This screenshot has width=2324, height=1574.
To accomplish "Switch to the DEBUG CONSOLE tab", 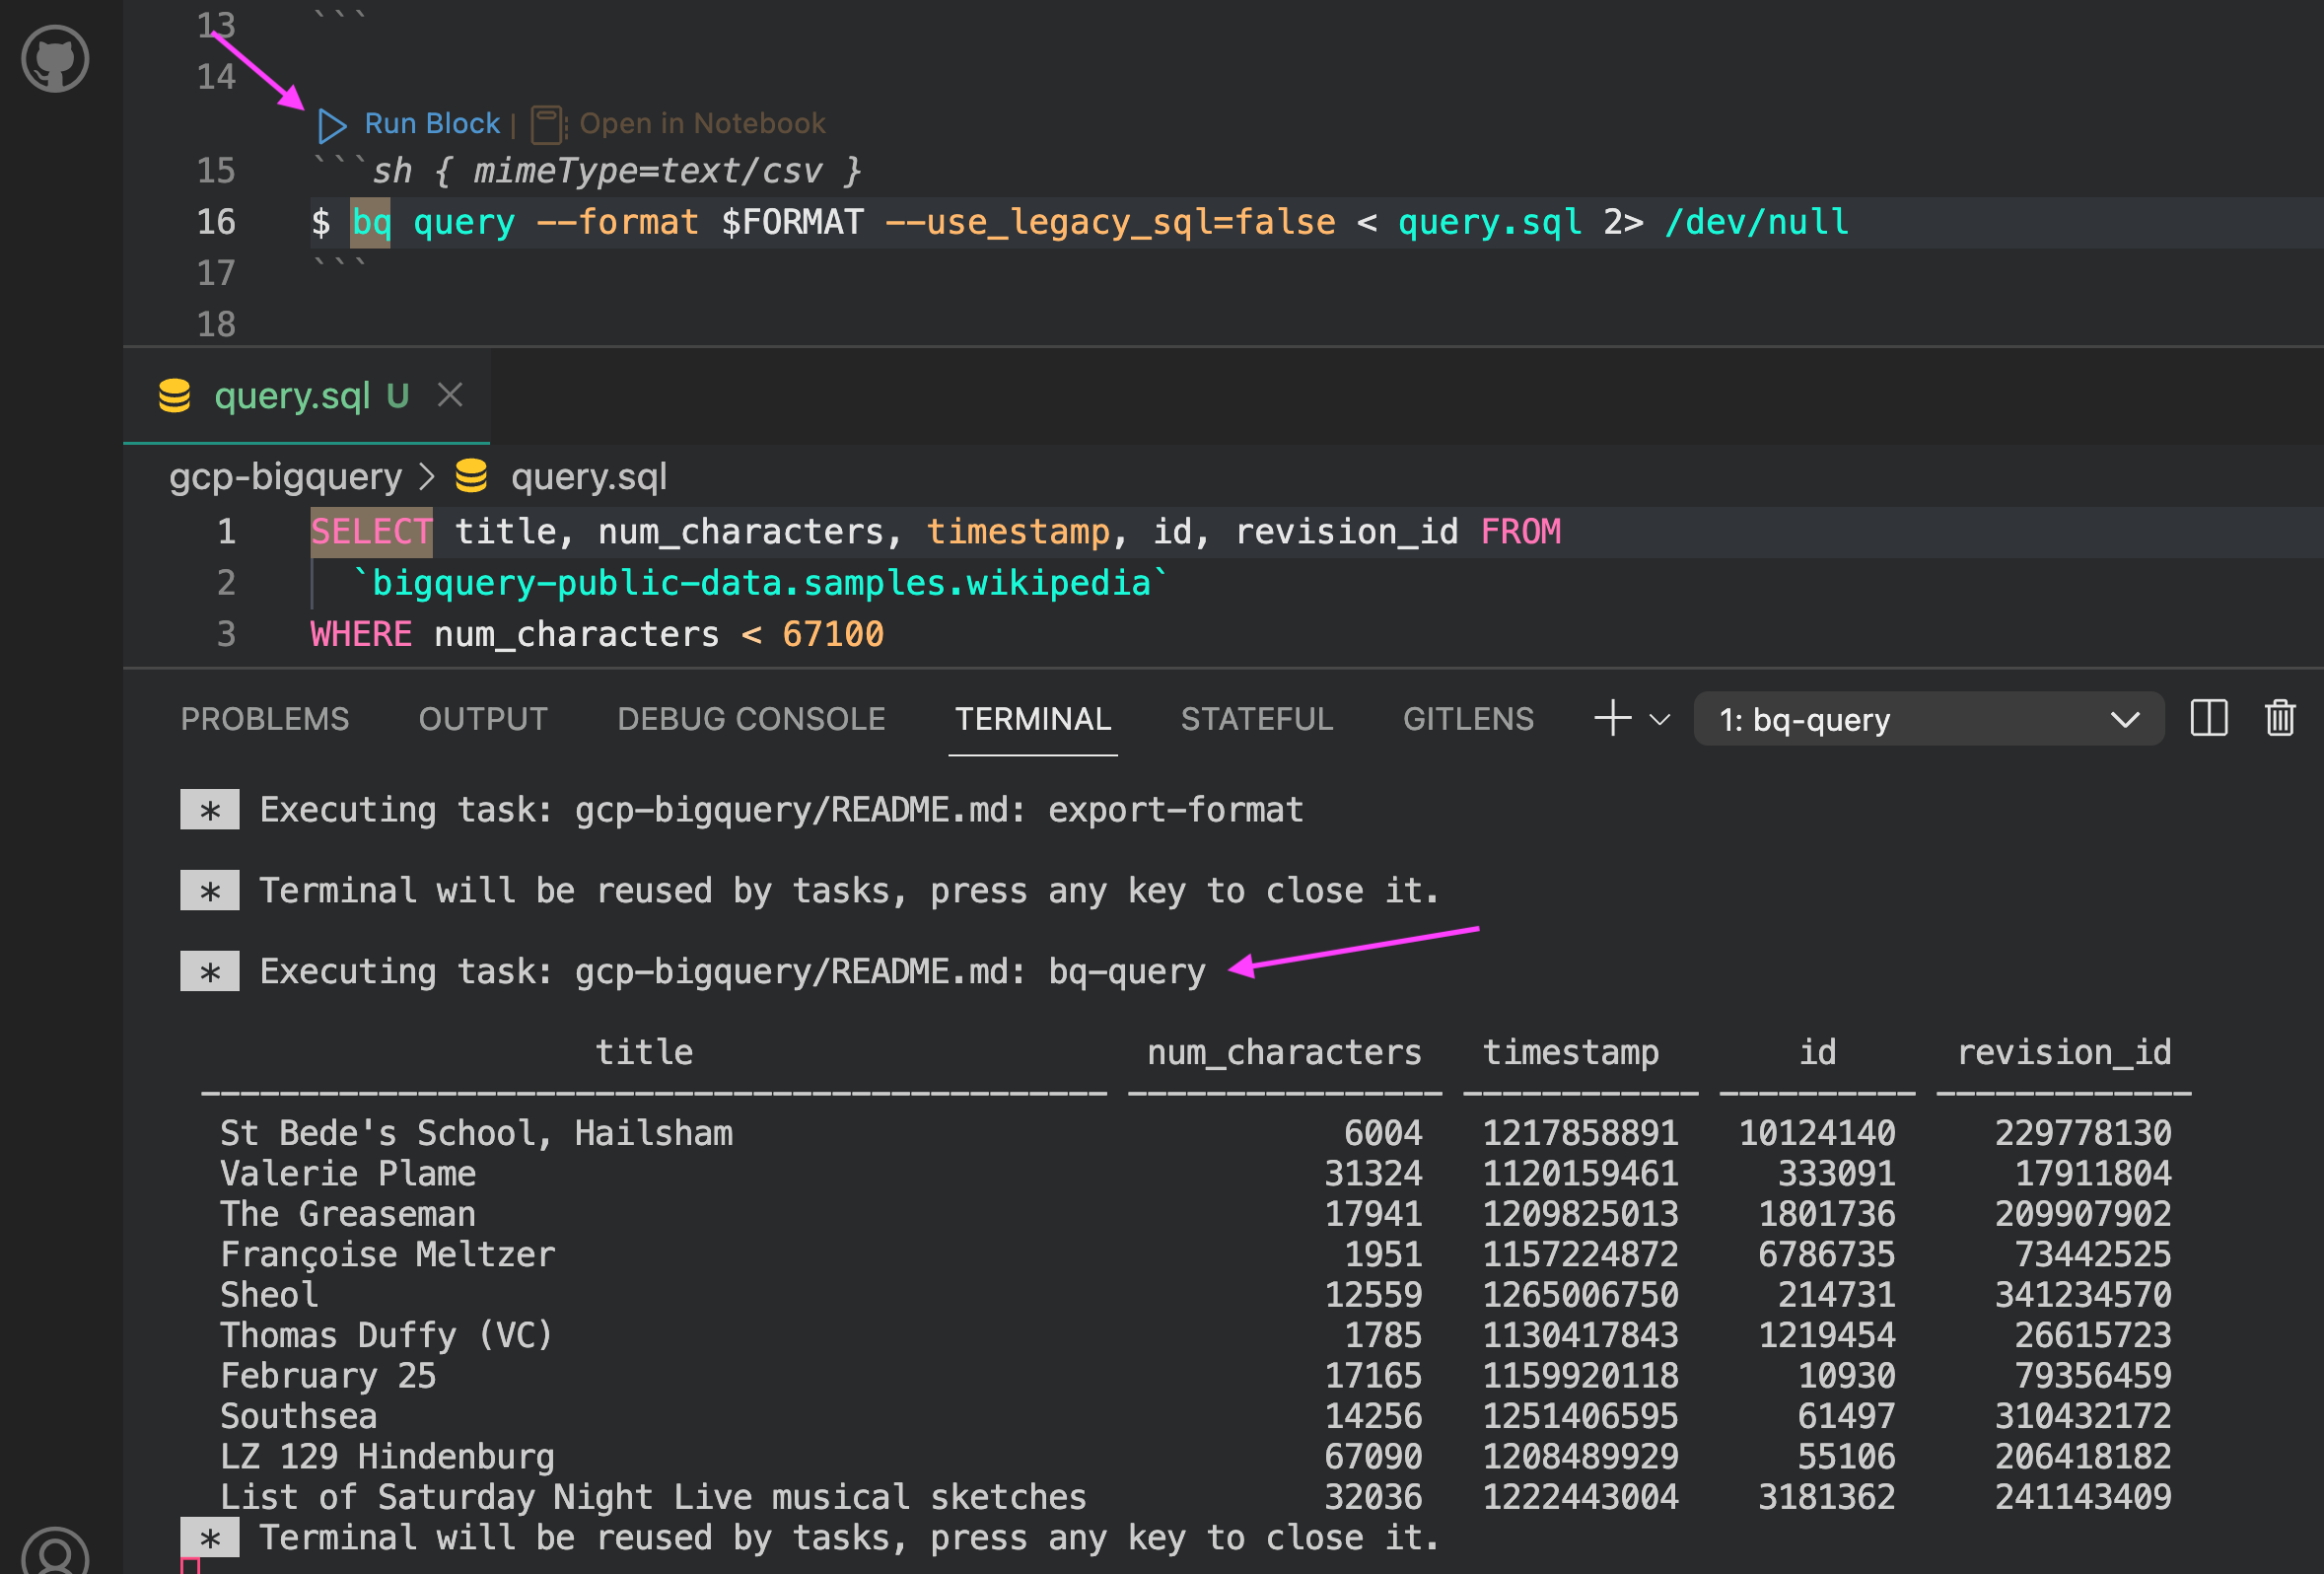I will pyautogui.click(x=751, y=719).
